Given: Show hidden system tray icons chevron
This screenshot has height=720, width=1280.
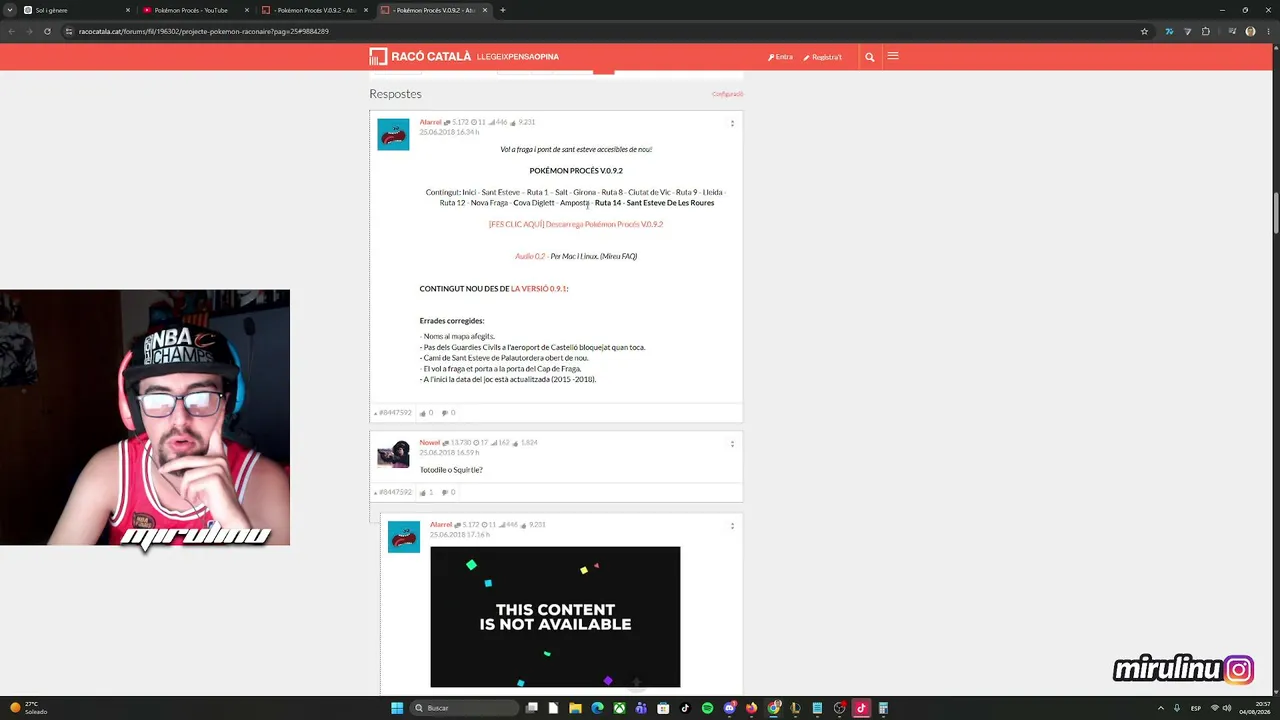Looking at the screenshot, I should coord(1160,708).
